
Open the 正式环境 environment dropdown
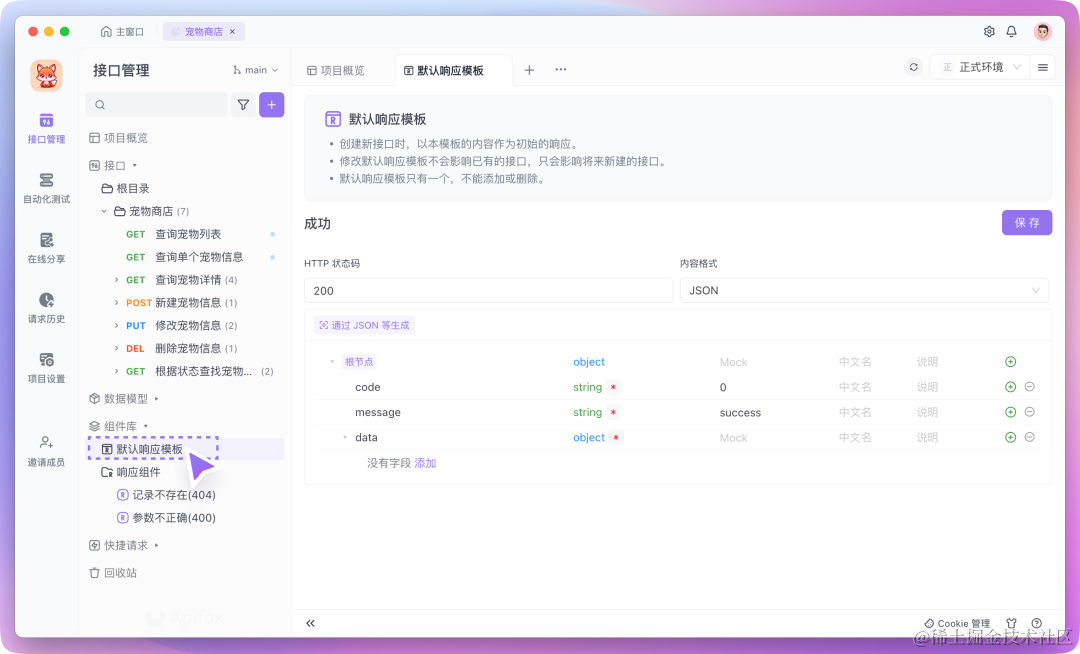[x=980, y=67]
